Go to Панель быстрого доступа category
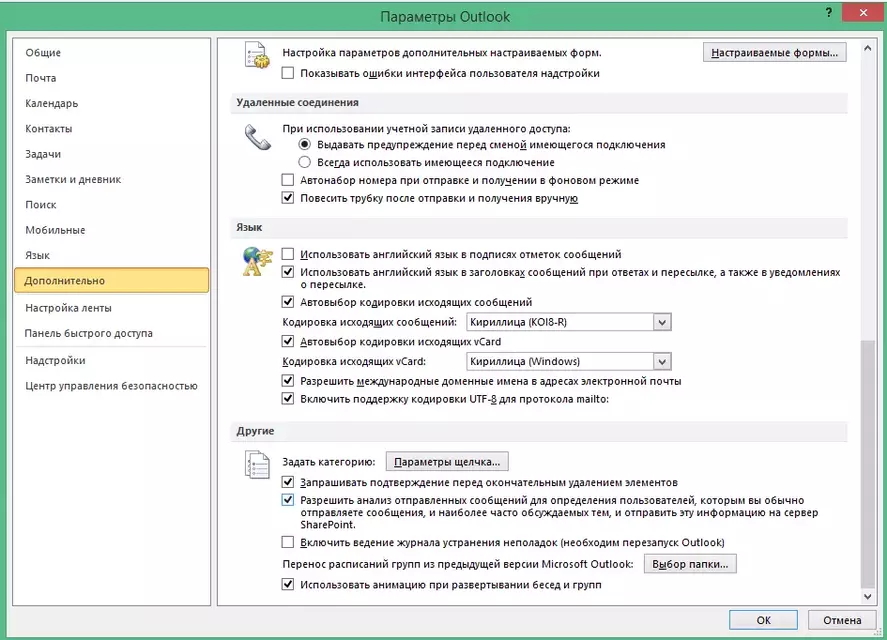The height and width of the screenshot is (640, 887). [111, 333]
